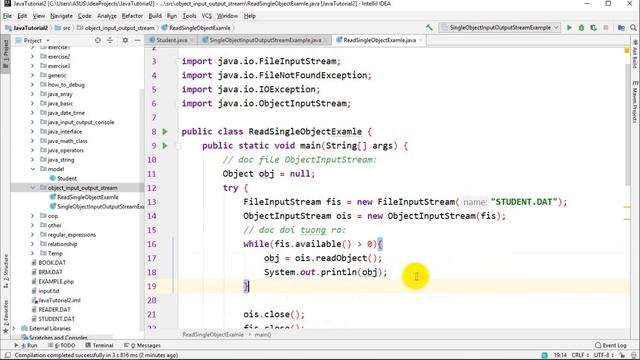Viewport: 640px width, 360px height.
Task: Click the warning indicator atop editor scrollbar
Action: pyautogui.click(x=627, y=51)
